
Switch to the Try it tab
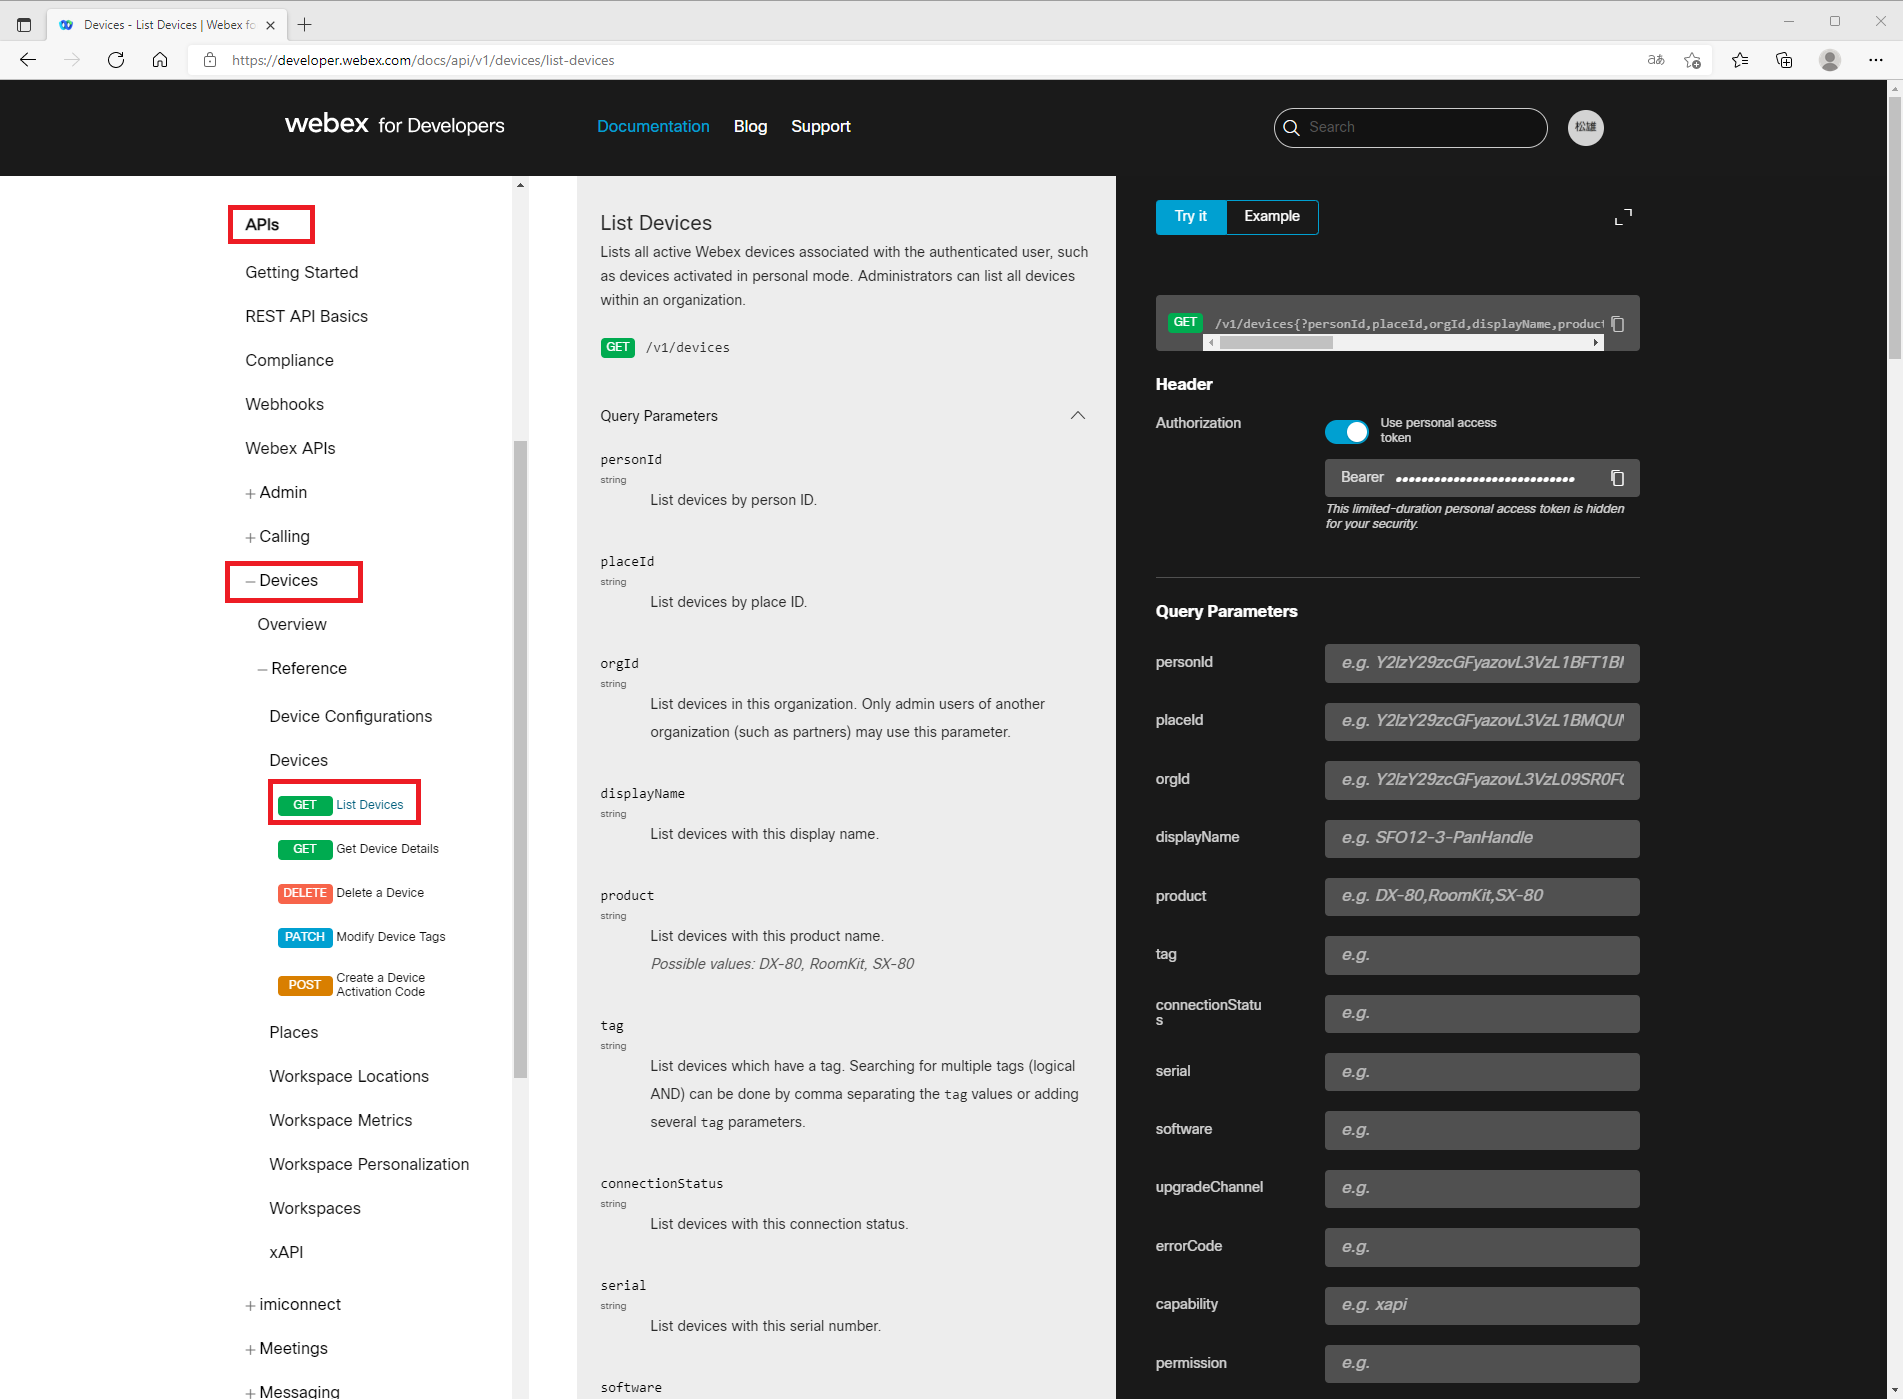coord(1190,217)
